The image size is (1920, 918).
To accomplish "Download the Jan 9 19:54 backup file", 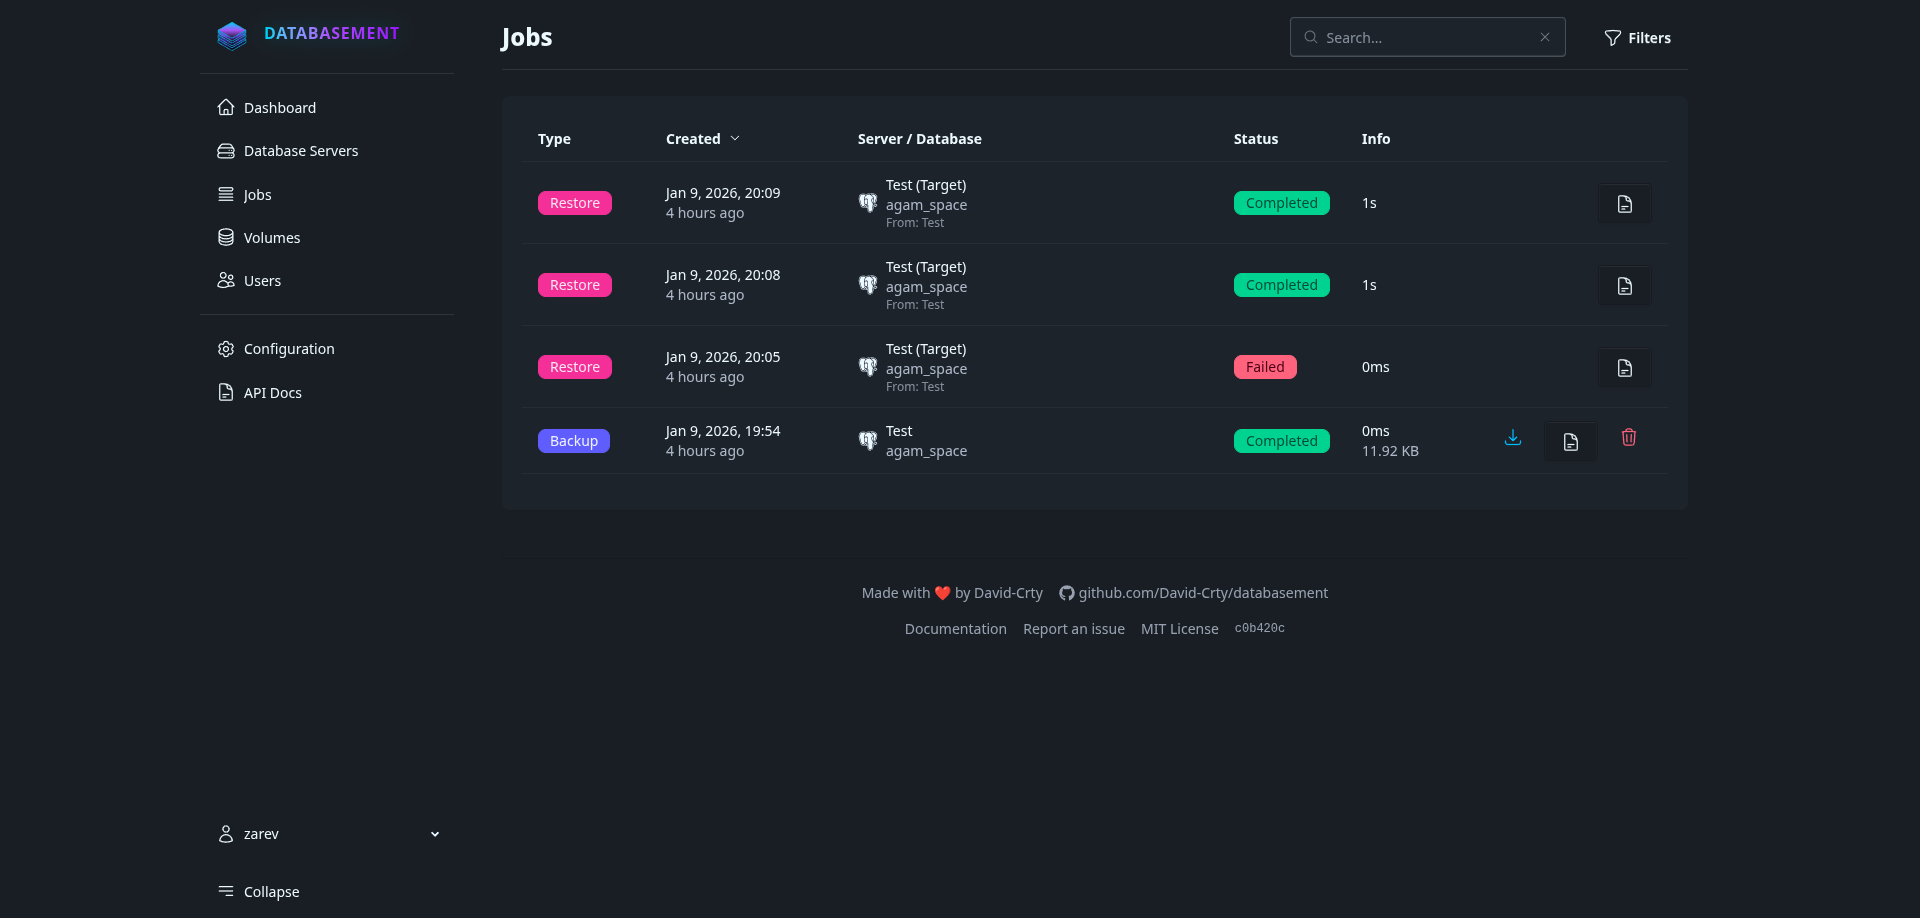I will click(x=1513, y=438).
